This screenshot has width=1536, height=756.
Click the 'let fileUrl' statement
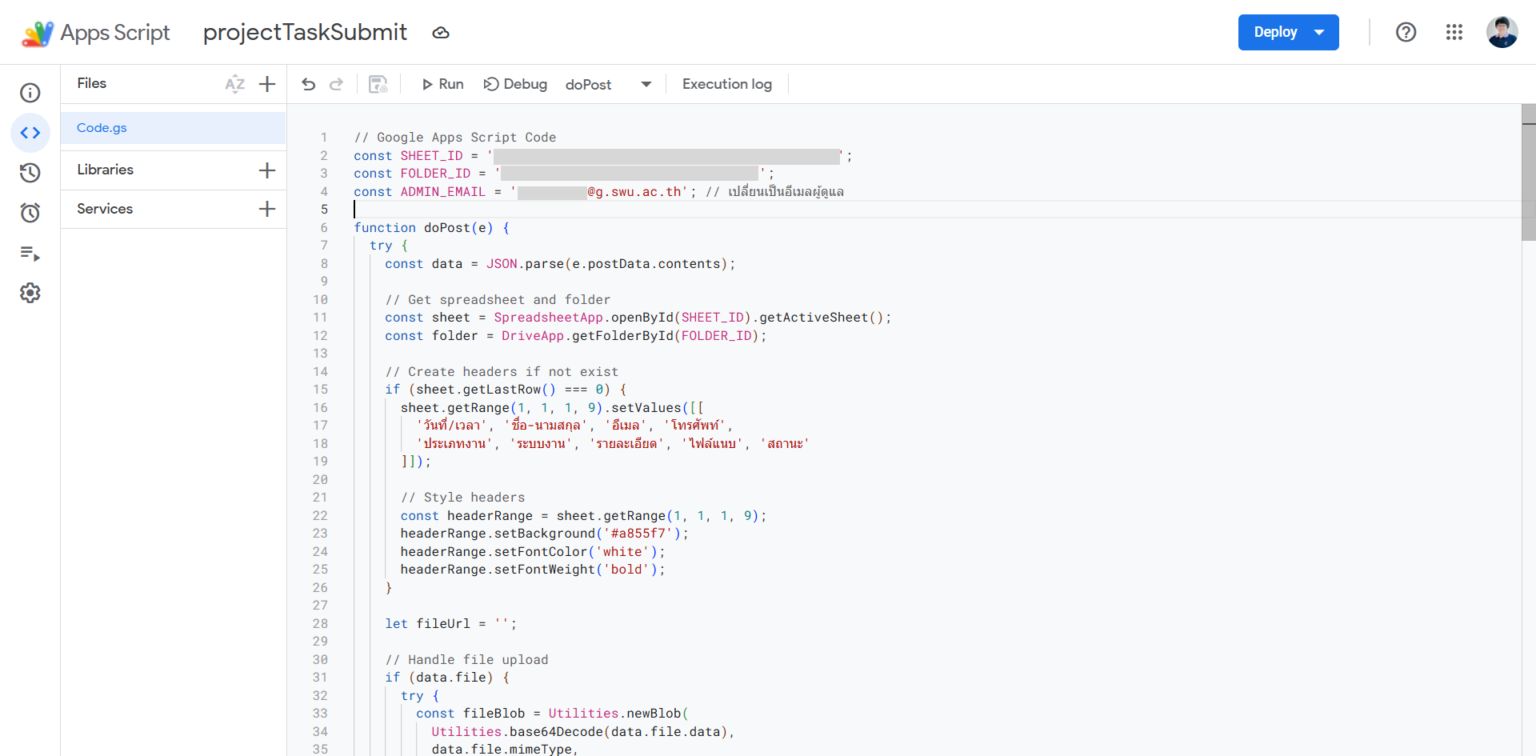pos(452,623)
